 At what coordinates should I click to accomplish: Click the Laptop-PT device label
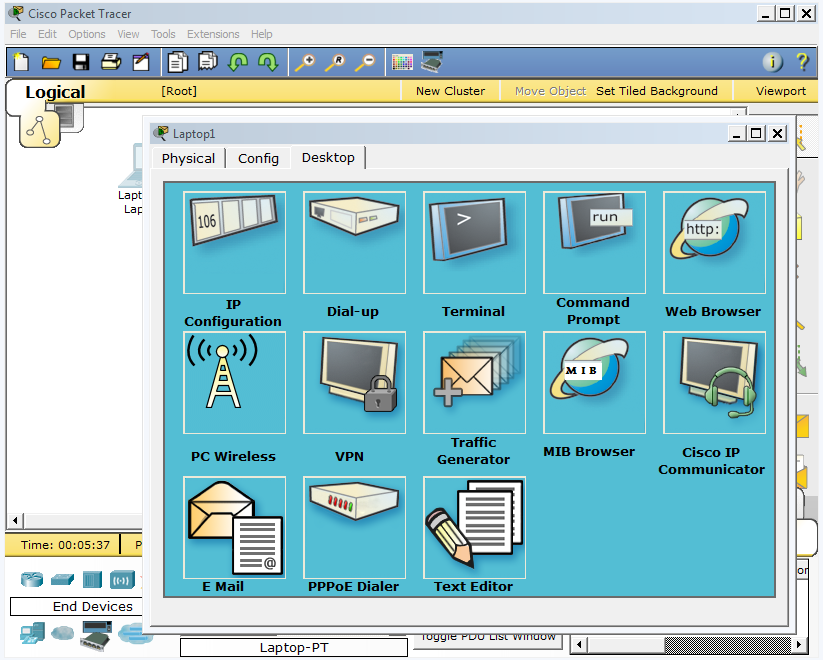(294, 647)
